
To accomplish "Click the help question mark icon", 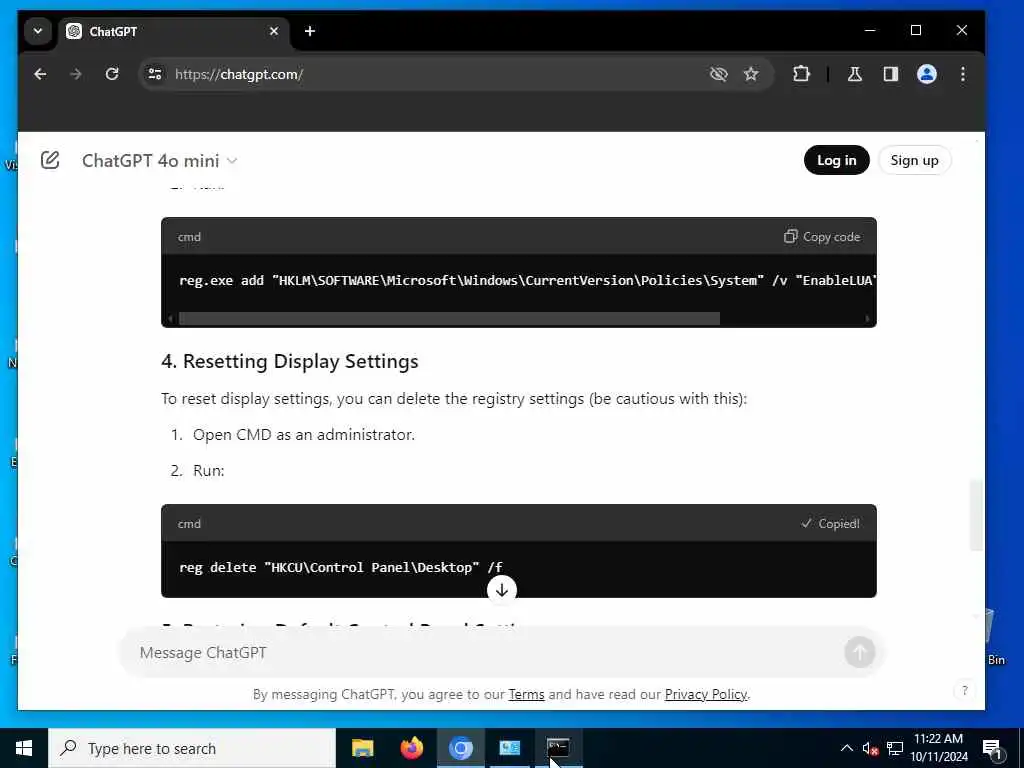I will (x=965, y=690).
